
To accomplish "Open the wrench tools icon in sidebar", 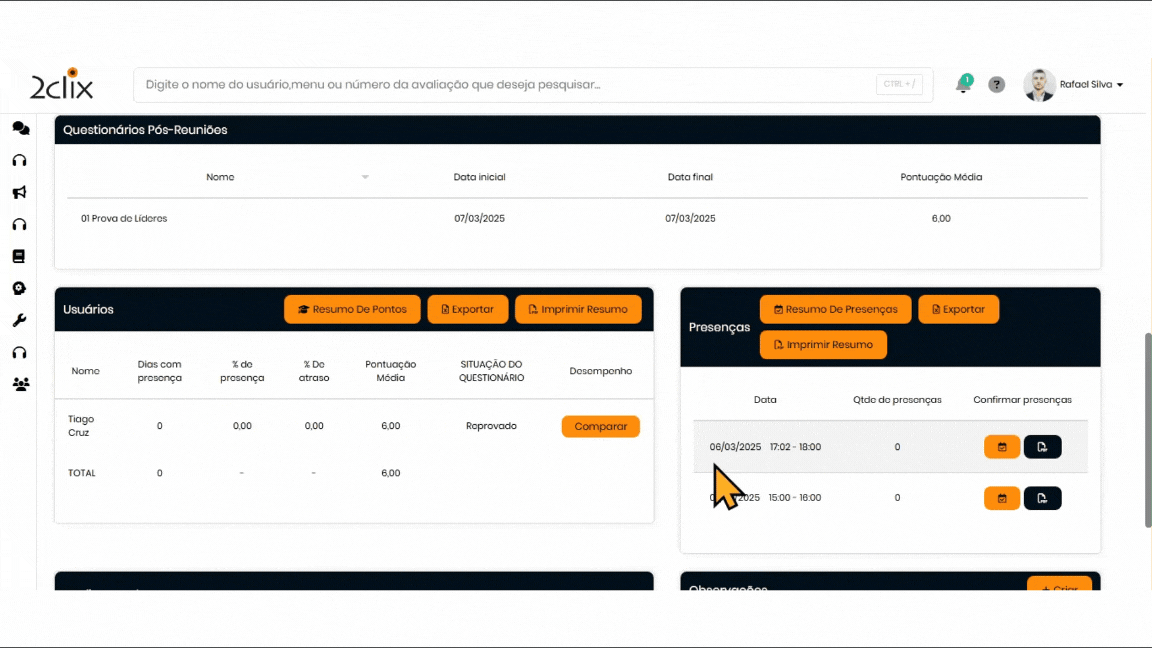I will (19, 320).
